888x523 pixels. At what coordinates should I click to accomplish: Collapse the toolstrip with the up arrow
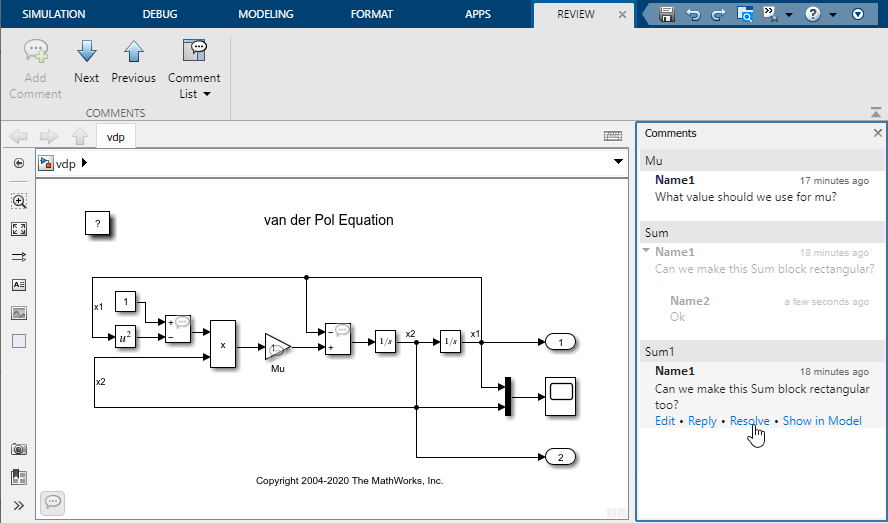(876, 112)
